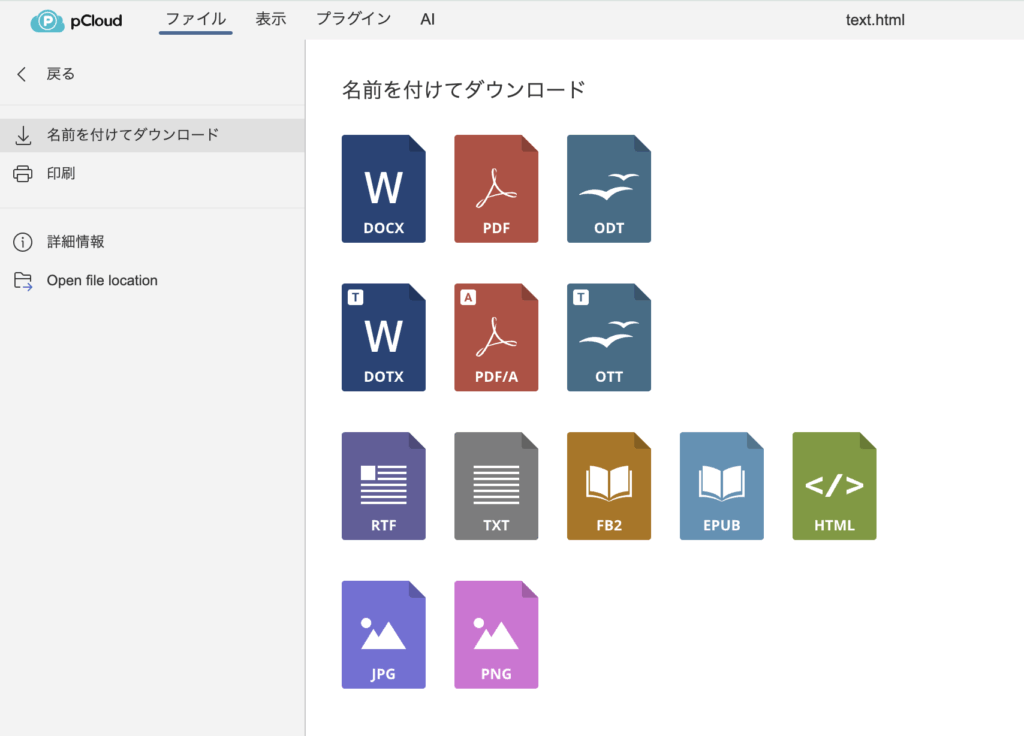Select the EPUB ebook format
The width and height of the screenshot is (1024, 736).
coord(721,486)
